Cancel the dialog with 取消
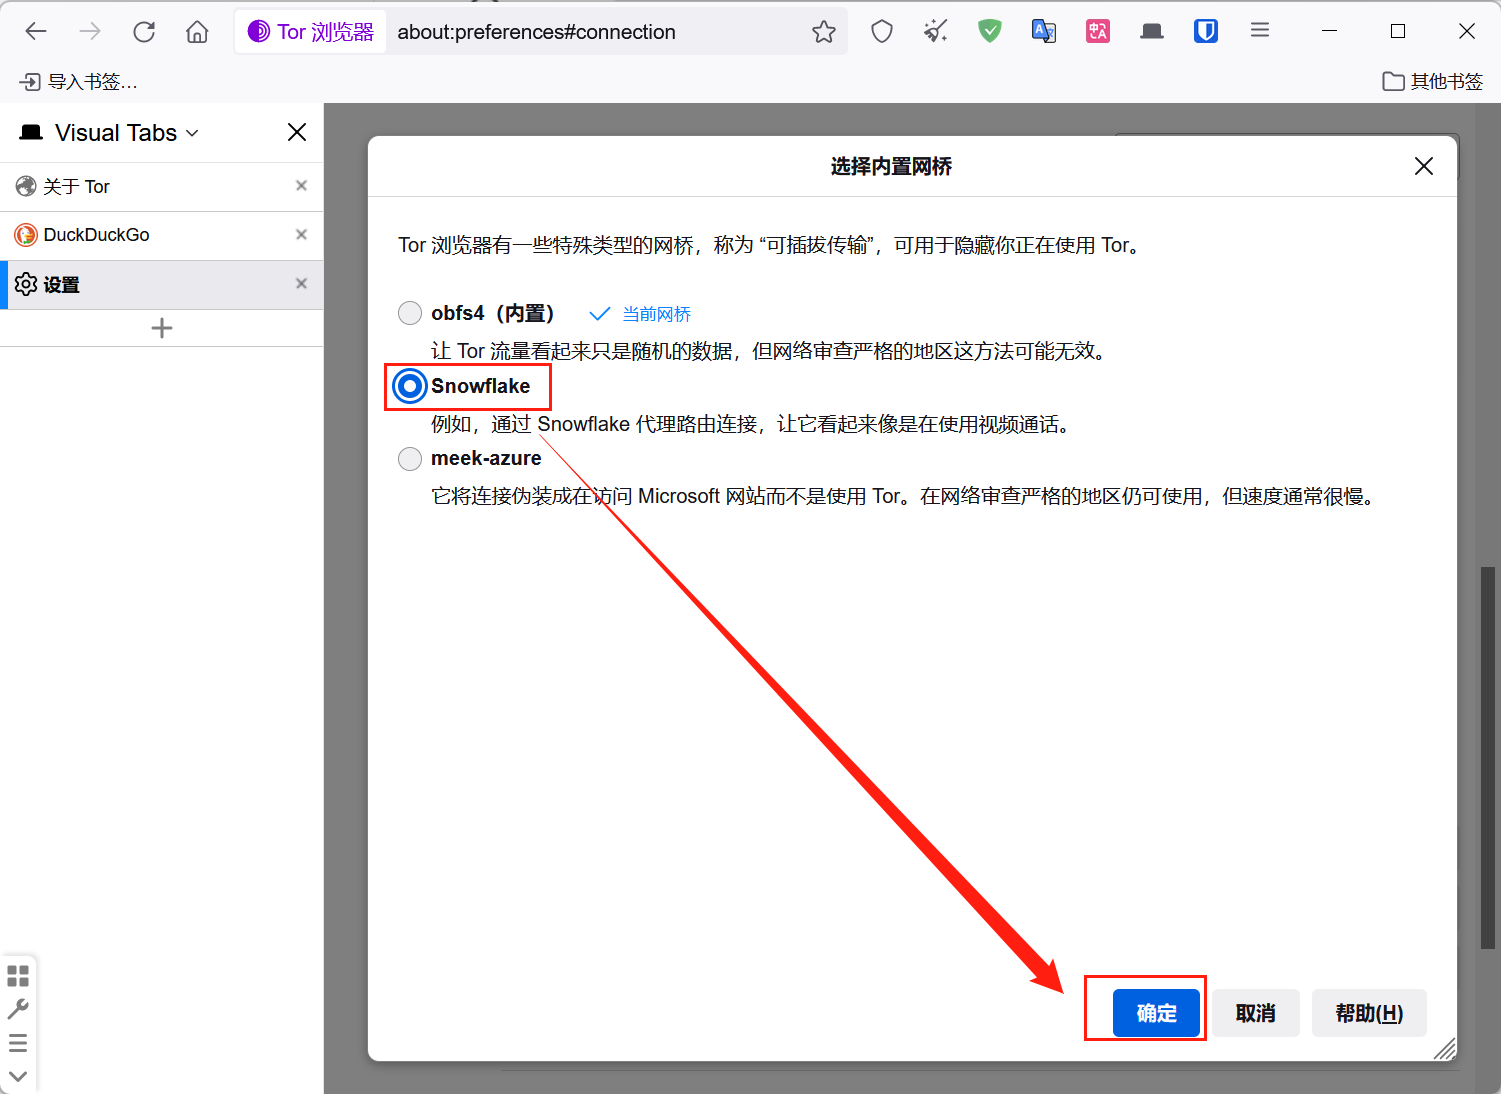The width and height of the screenshot is (1501, 1094). click(1256, 1013)
